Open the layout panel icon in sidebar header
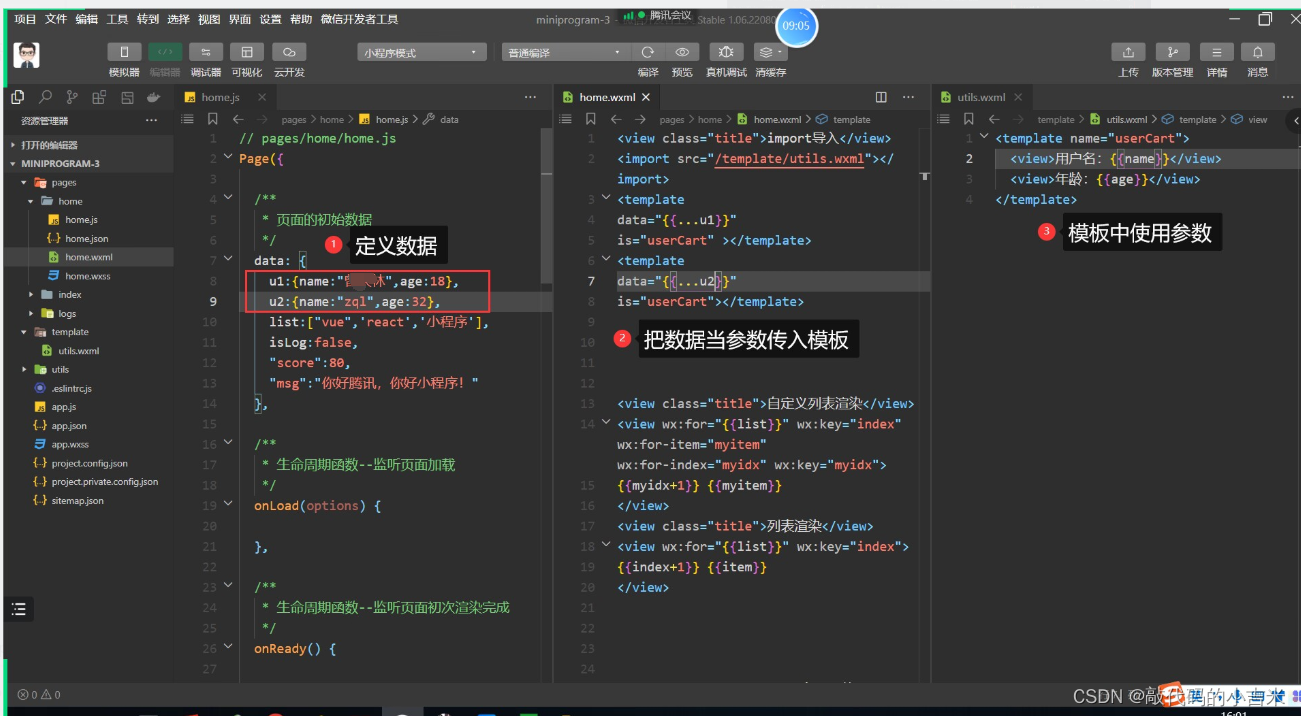The width and height of the screenshot is (1301, 716). click(x=127, y=97)
